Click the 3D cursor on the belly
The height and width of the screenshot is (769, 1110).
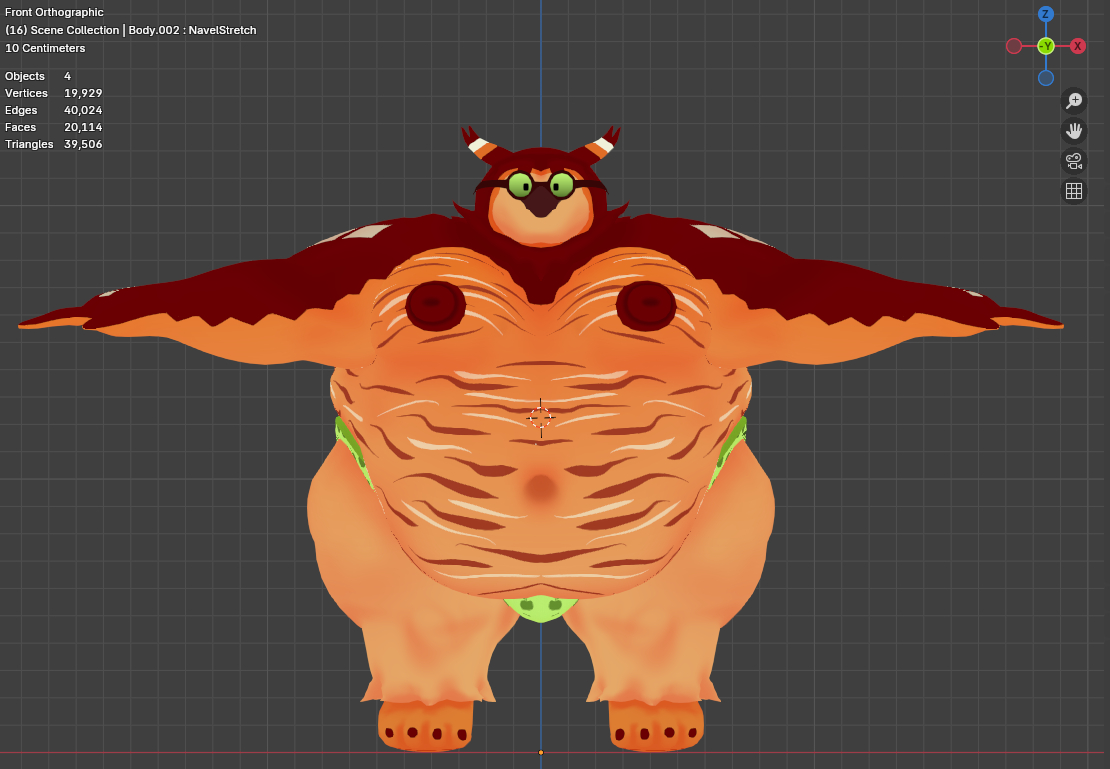(x=540, y=417)
